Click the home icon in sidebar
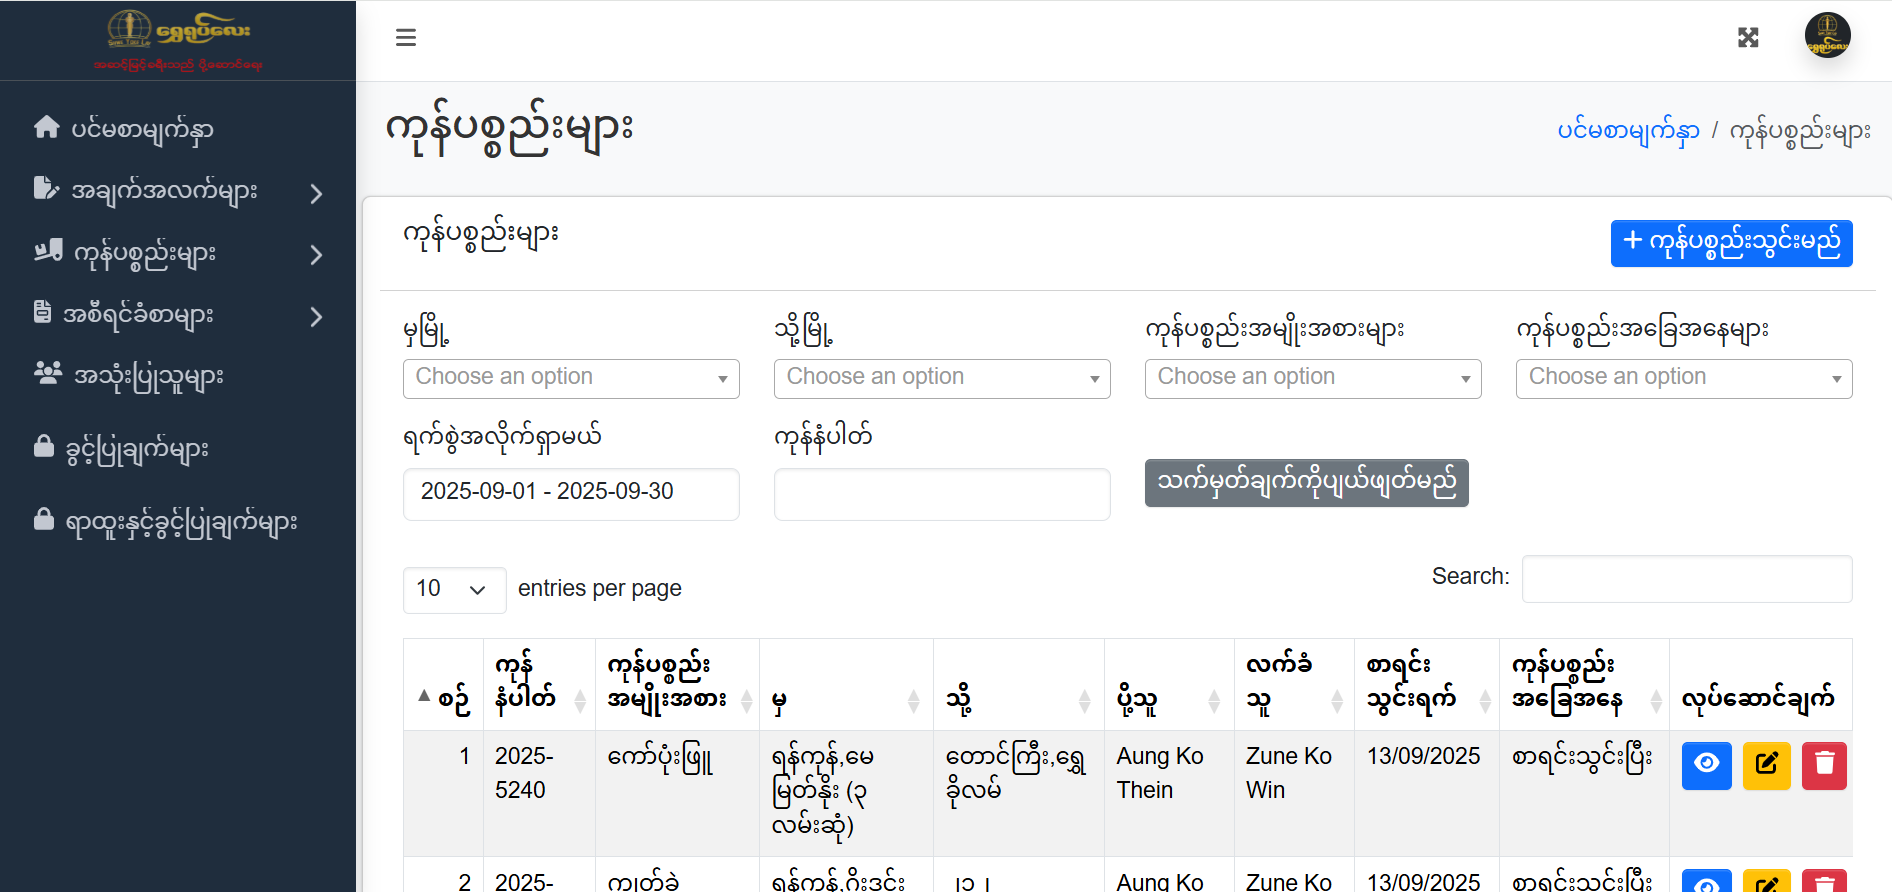 coord(46,127)
